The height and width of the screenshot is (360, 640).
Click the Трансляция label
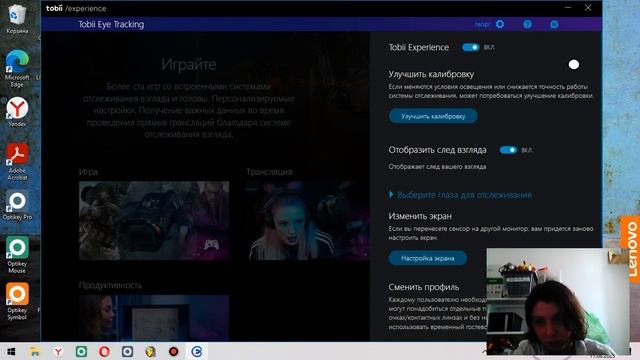point(269,172)
